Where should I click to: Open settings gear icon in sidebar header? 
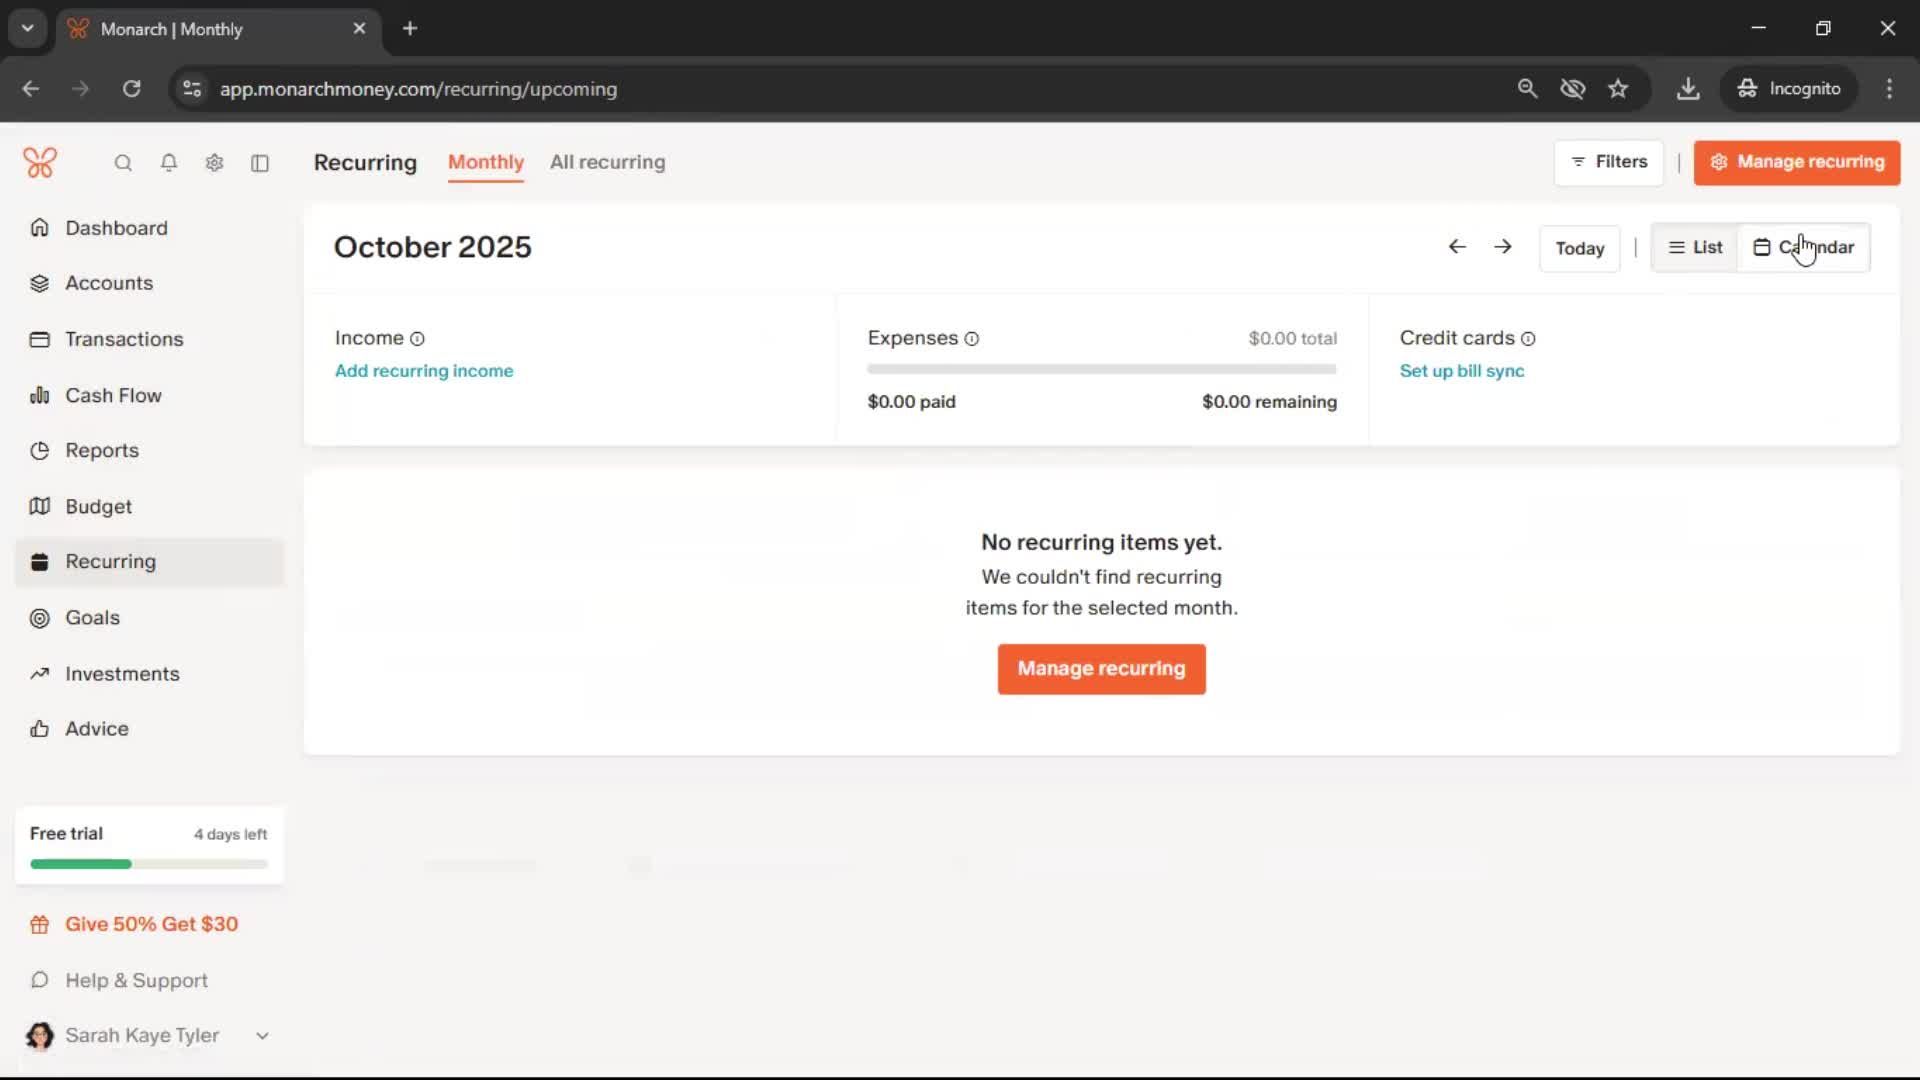tap(214, 163)
